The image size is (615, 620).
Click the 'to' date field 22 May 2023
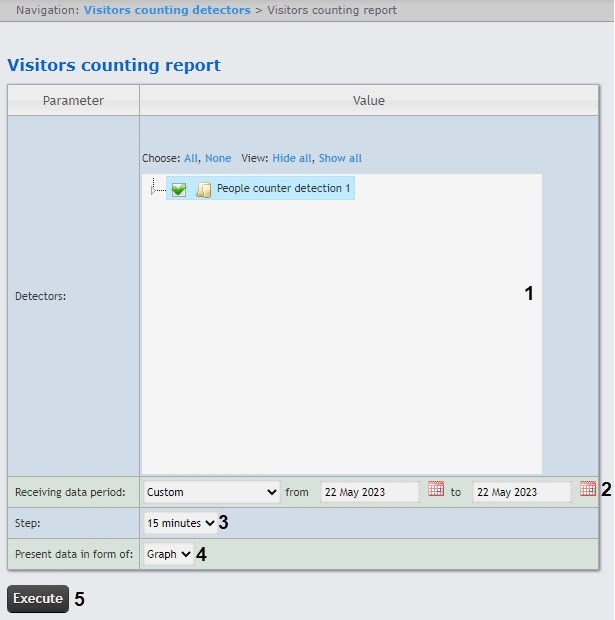[x=522, y=492]
